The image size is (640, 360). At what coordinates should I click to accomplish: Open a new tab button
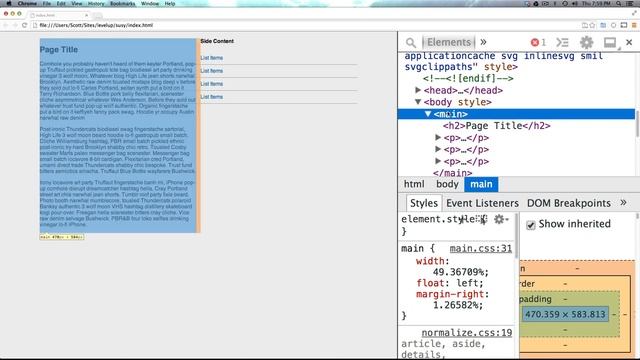(x=98, y=16)
